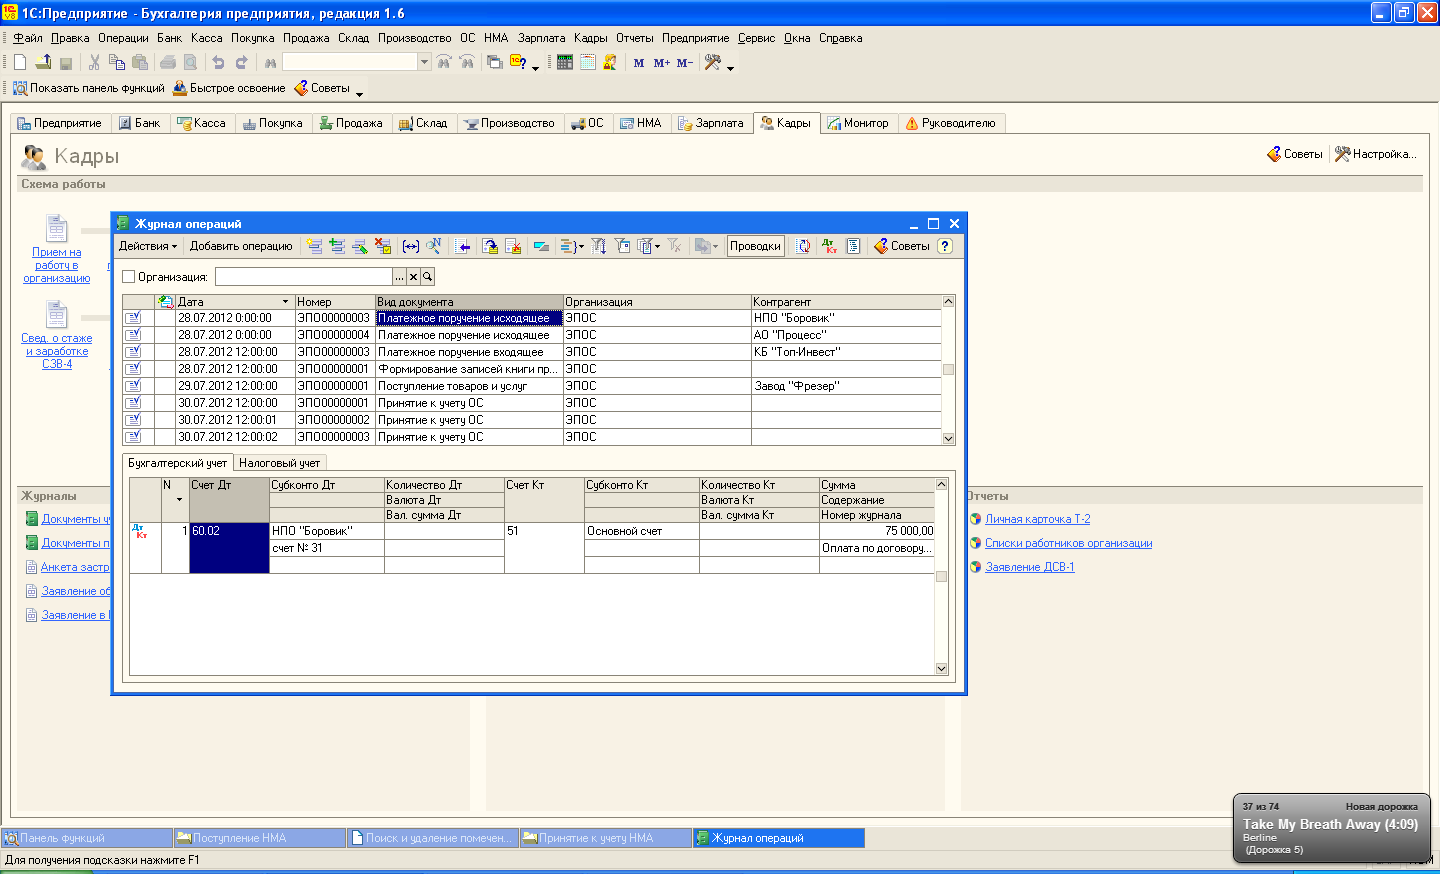Open Организация selection ellipsis button

(400, 277)
